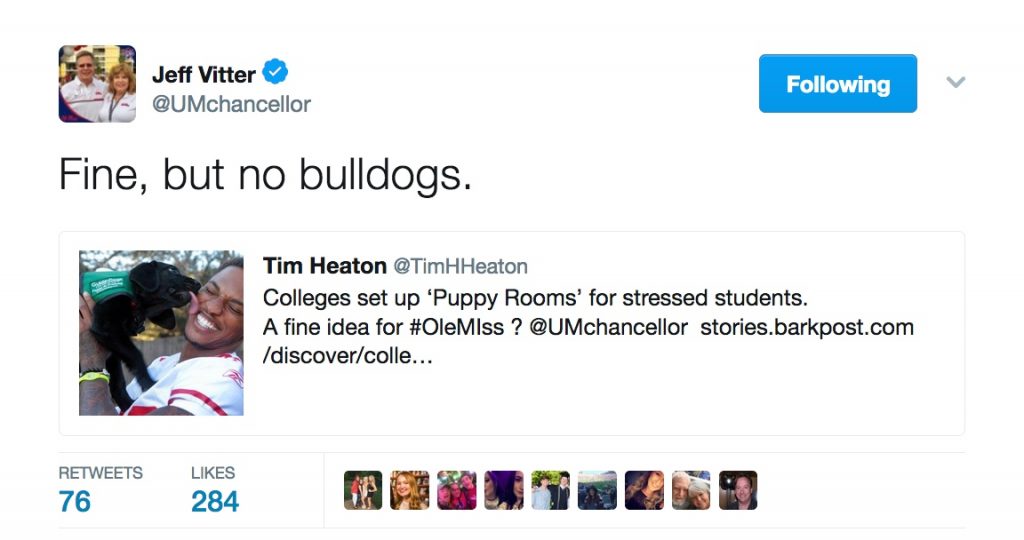1024x540 pixels.
Task: Open the quoted tweet puppy photo
Action: (x=161, y=333)
